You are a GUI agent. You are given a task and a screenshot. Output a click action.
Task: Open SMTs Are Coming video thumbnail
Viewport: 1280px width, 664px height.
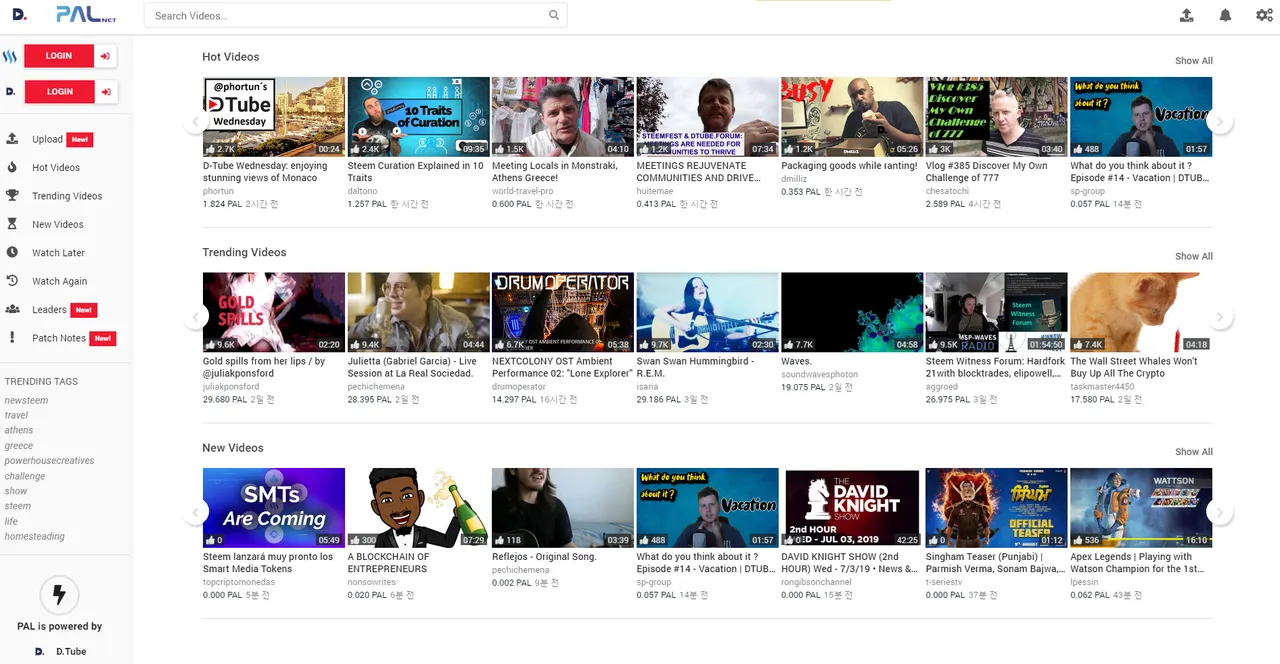(274, 507)
